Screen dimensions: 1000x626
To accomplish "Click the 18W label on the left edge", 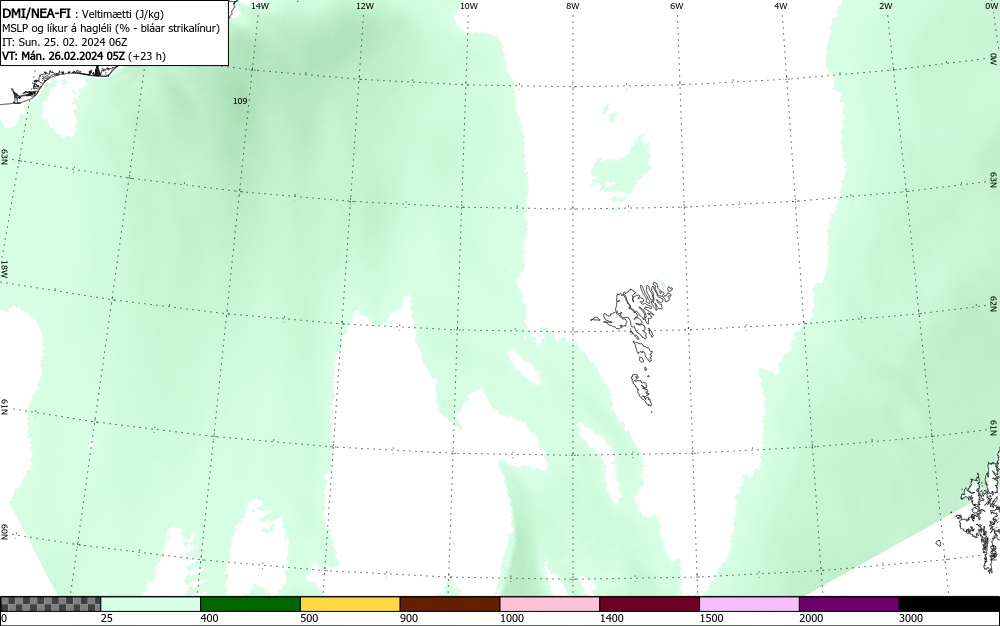I will (4, 269).
